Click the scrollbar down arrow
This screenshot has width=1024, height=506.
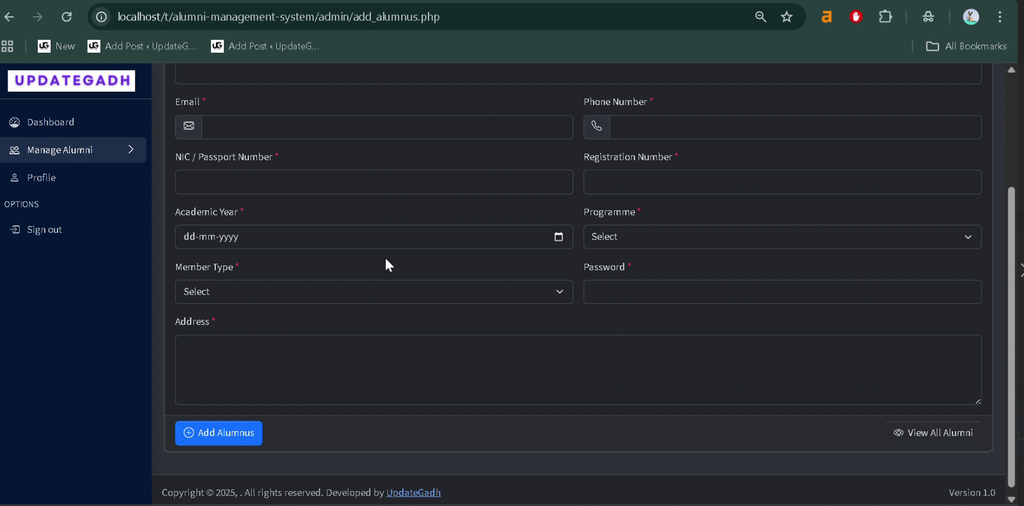coord(1012,499)
